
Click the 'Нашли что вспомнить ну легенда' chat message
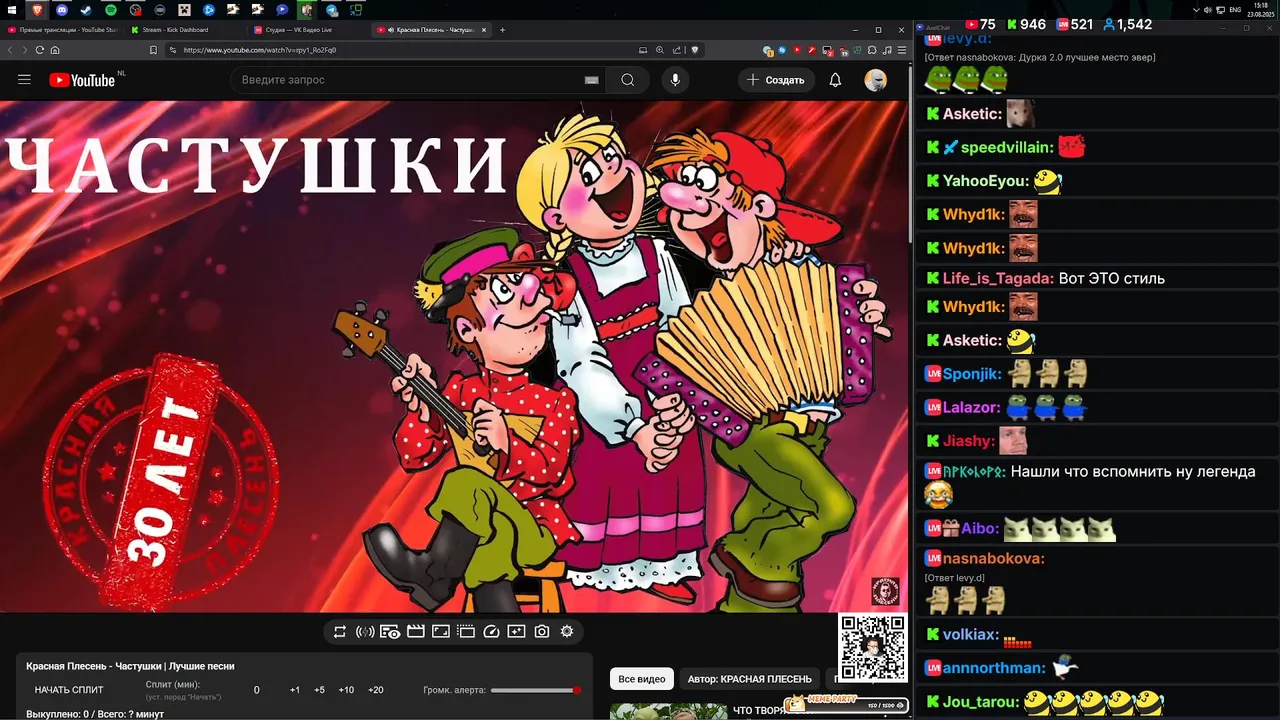coord(1133,472)
